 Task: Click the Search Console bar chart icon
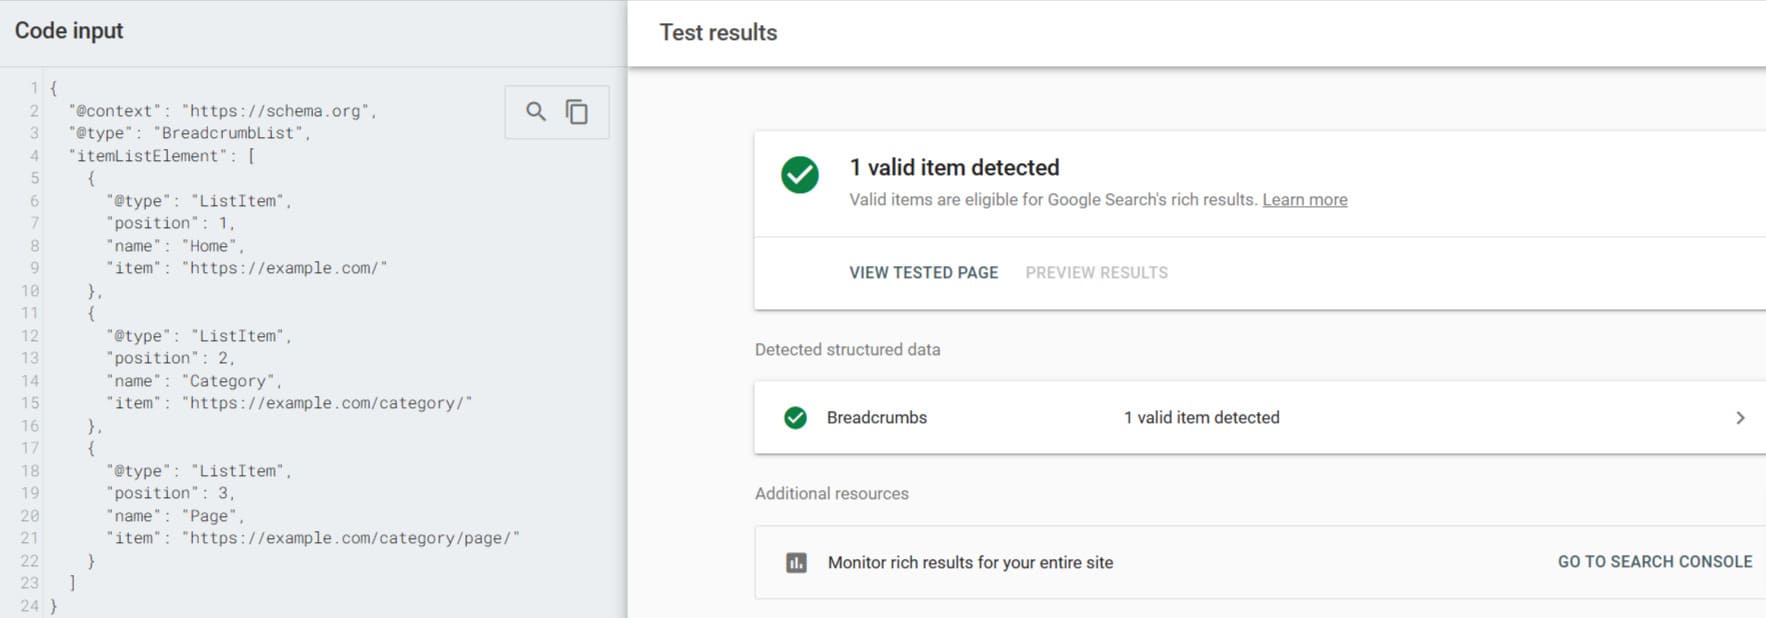pos(794,562)
